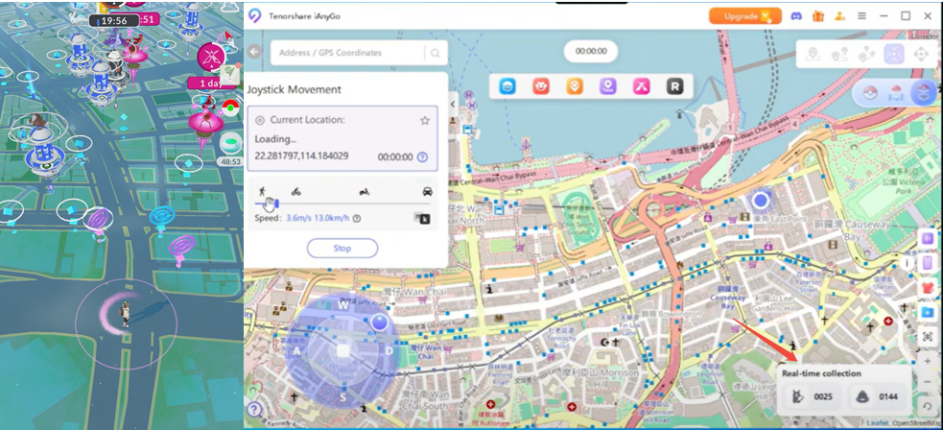Screen dimensions: 943x430
Task: Select car speed icon
Action: (427, 192)
